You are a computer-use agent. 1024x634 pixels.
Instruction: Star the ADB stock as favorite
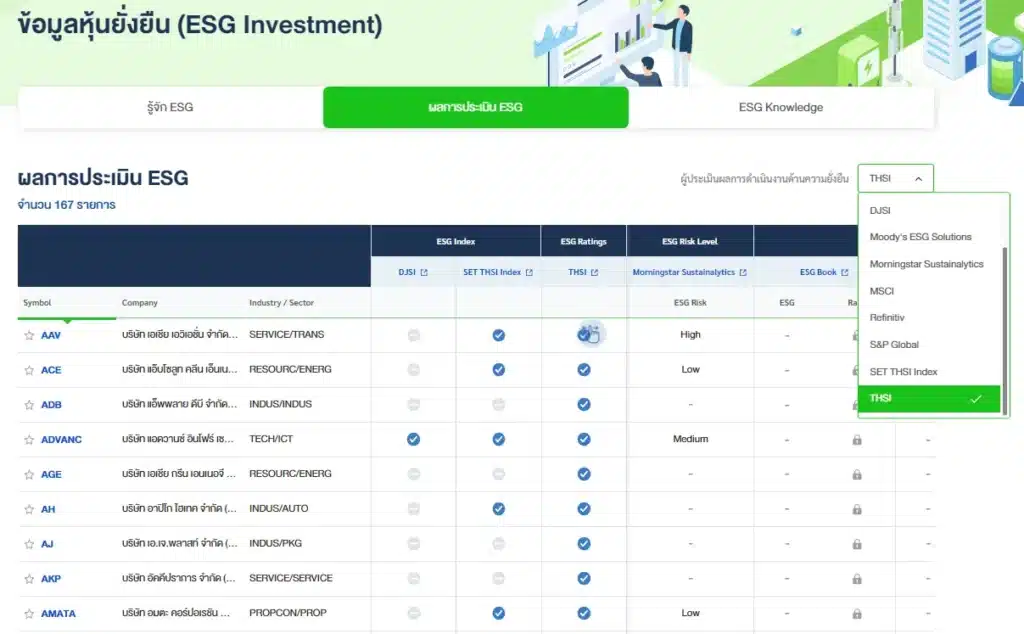click(x=29, y=405)
